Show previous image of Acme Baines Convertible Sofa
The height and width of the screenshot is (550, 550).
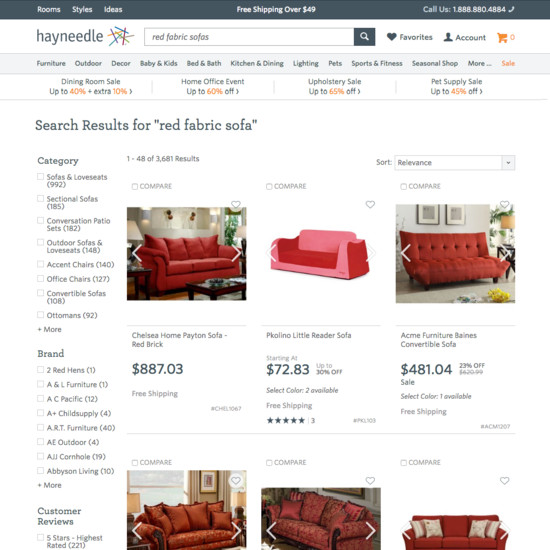pyautogui.click(x=405, y=253)
